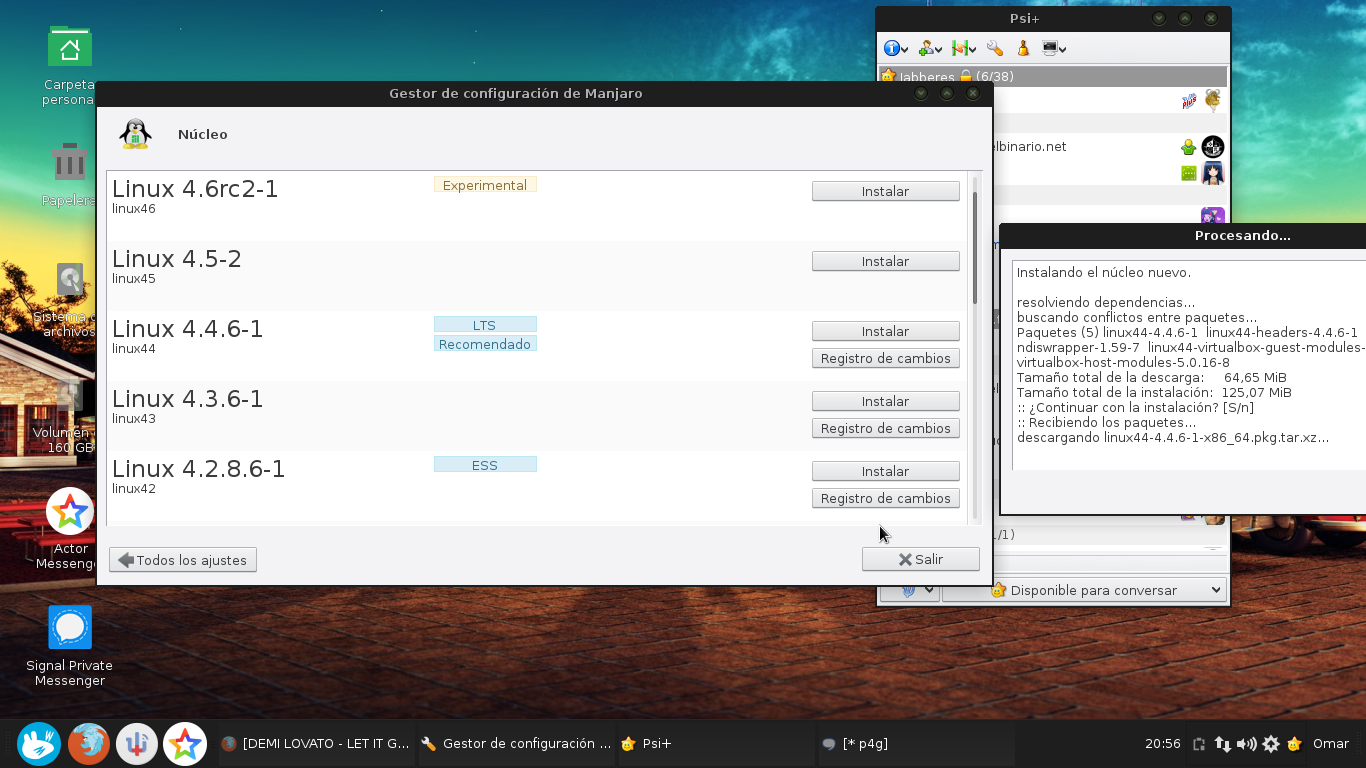Click the Psi+ bell events icon
This screenshot has width=1366, height=768.
point(1023,48)
